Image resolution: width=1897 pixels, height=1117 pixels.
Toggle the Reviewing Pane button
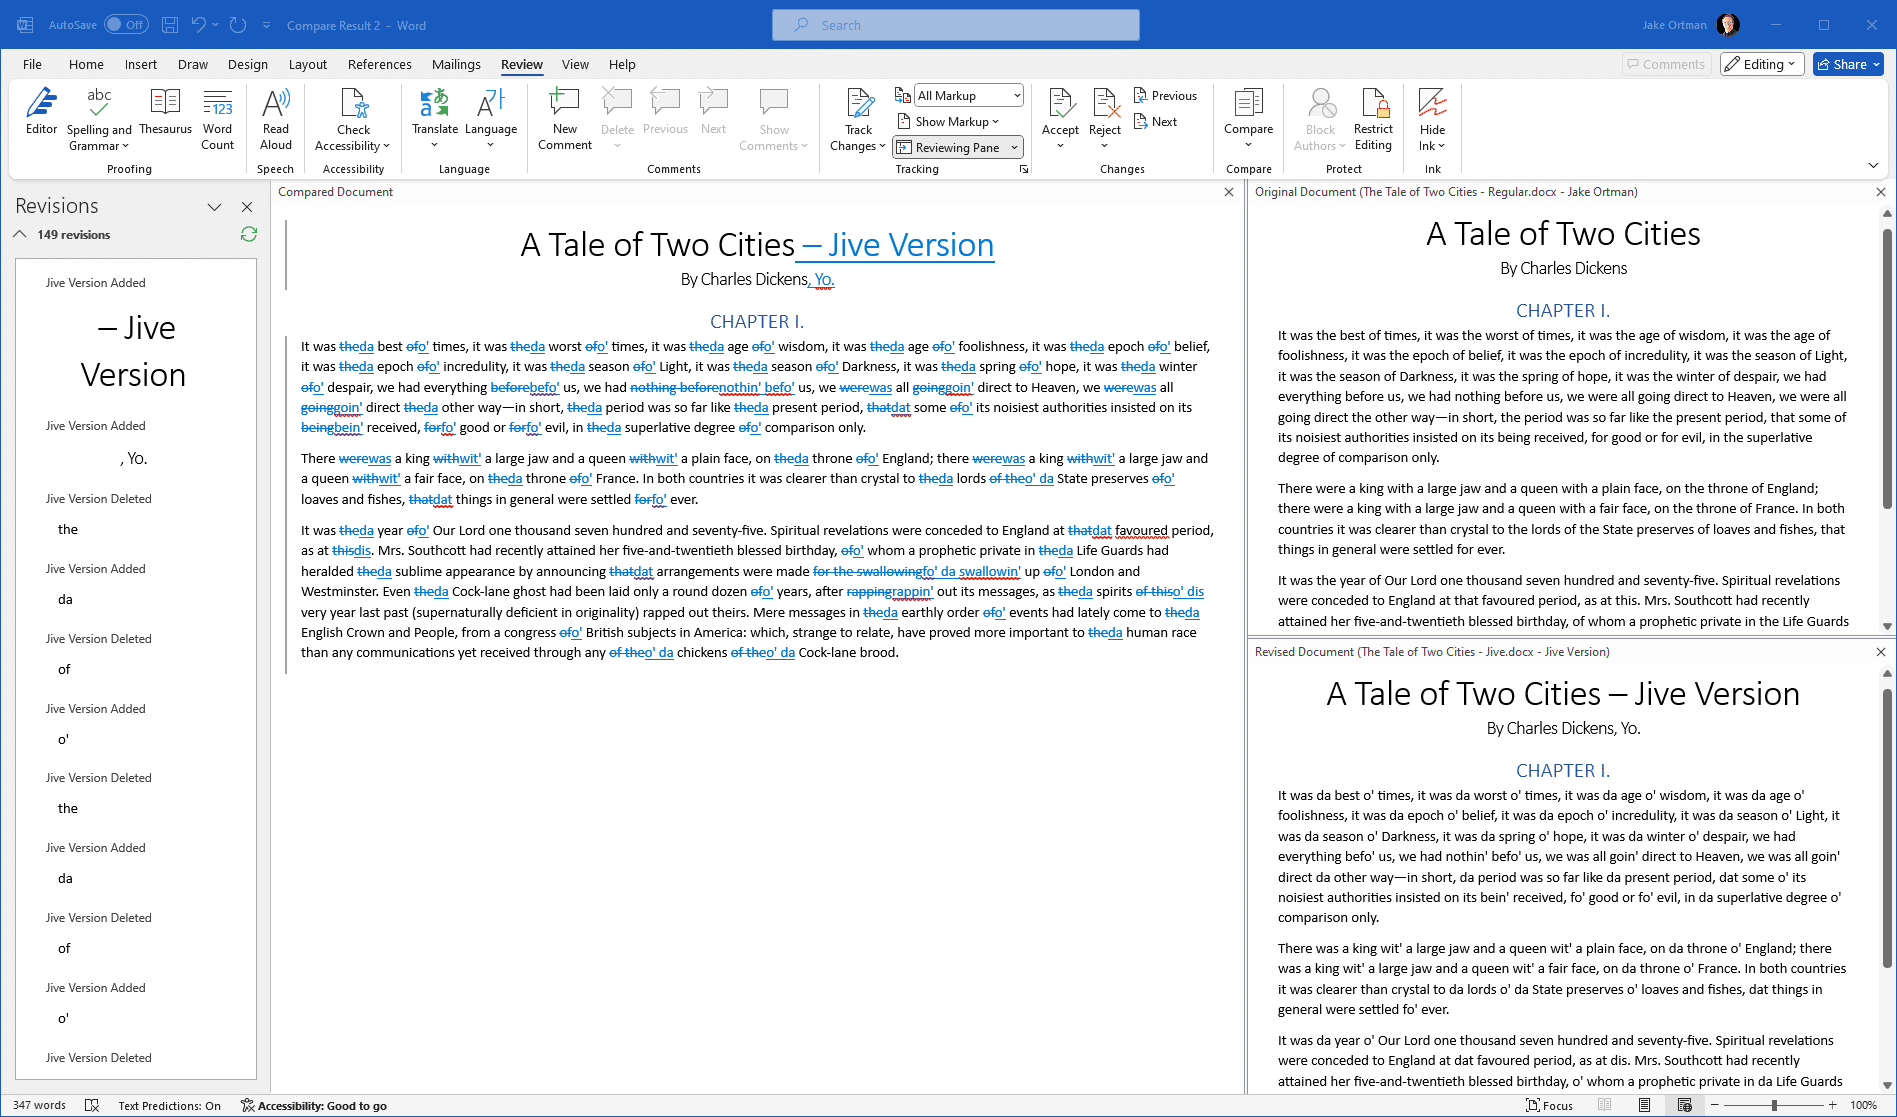(949, 147)
